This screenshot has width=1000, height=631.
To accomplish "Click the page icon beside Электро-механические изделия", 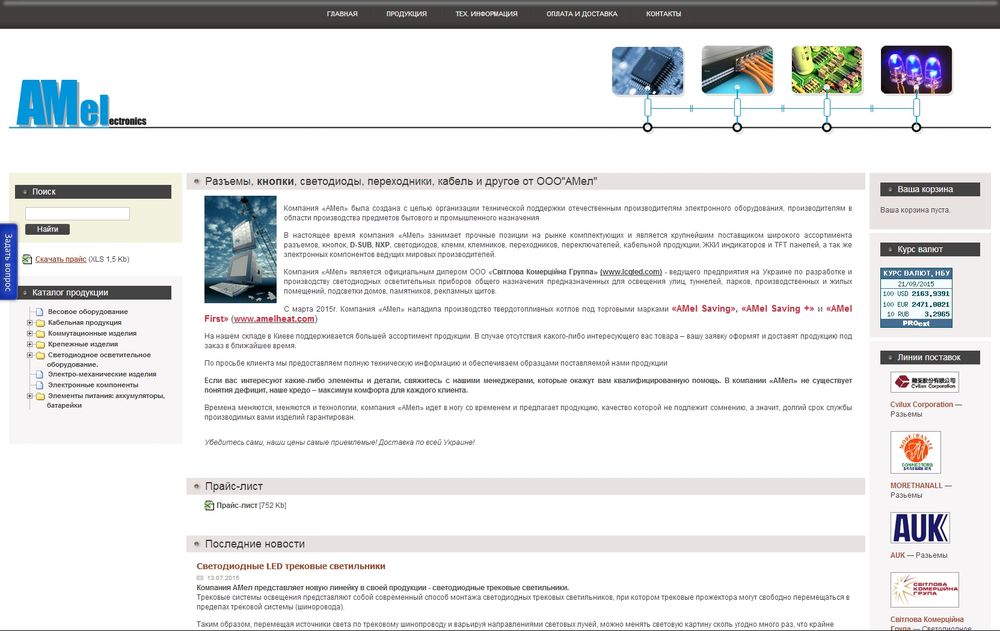I will click(x=40, y=375).
